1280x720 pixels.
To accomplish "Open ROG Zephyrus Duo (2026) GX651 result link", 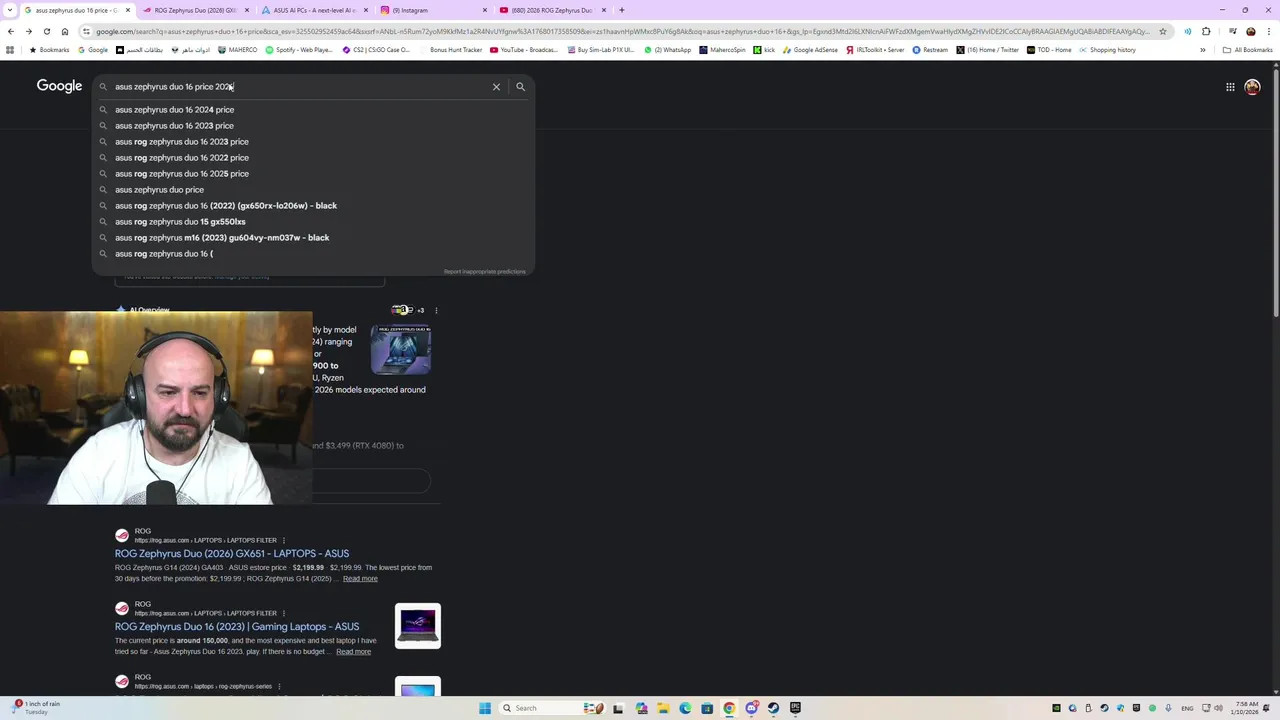I will pos(232,554).
